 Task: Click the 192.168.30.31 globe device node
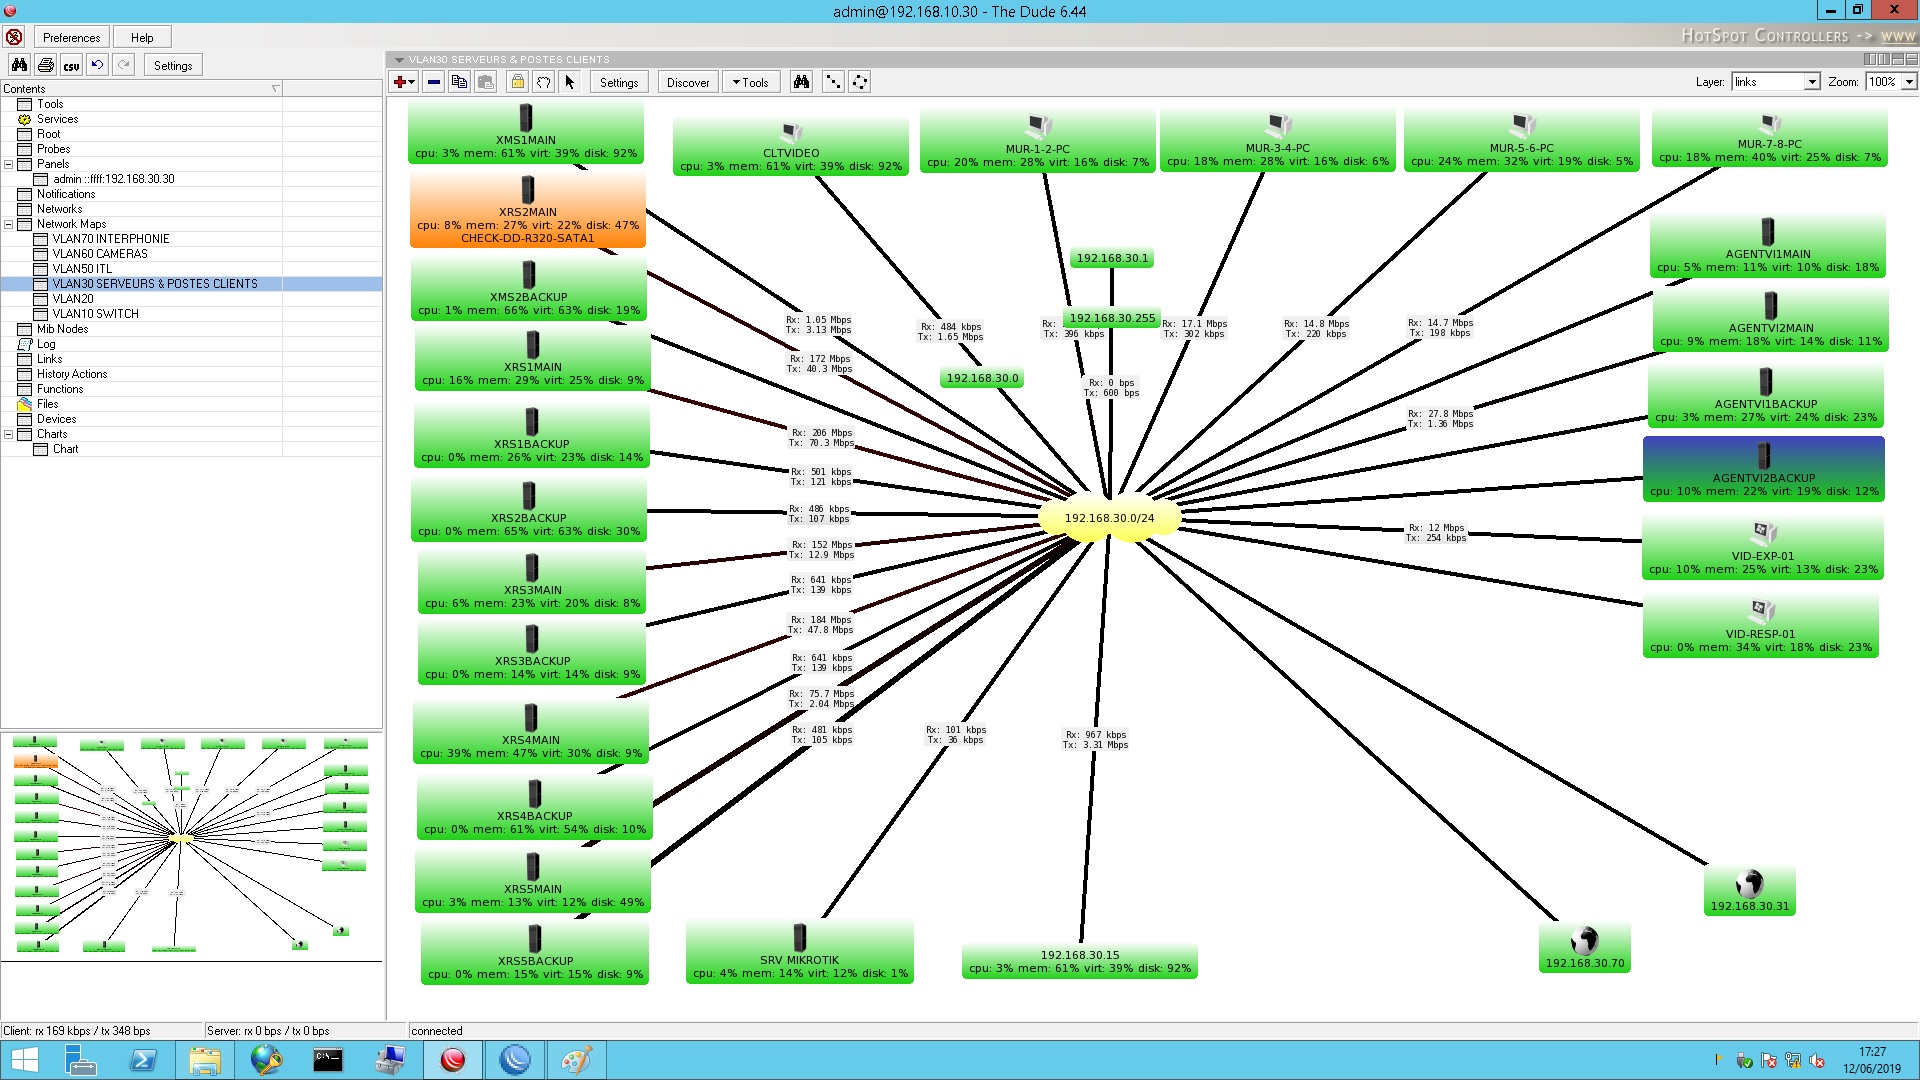point(1750,891)
